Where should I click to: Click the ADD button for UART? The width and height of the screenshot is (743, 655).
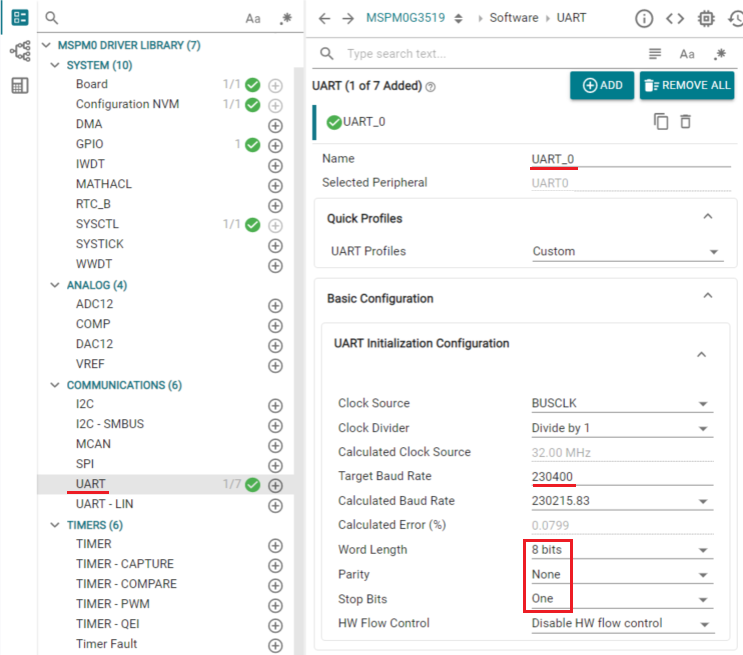click(602, 85)
